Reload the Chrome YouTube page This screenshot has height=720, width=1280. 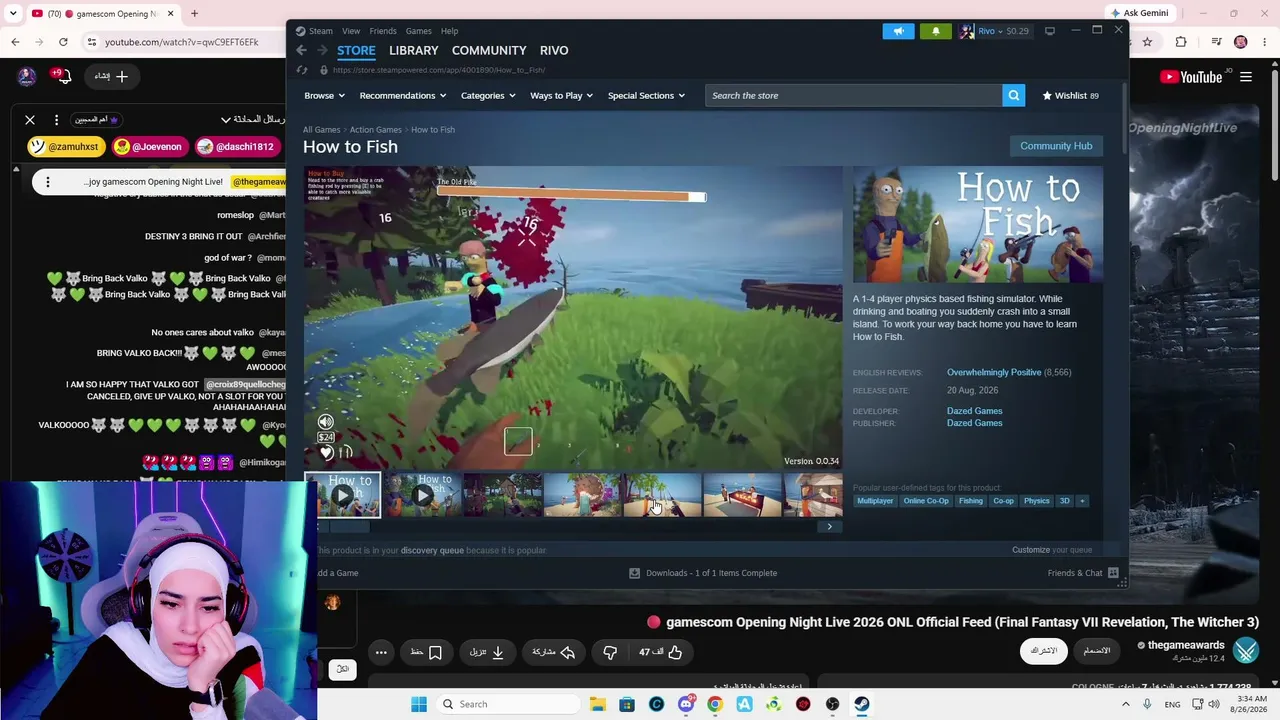(x=63, y=42)
